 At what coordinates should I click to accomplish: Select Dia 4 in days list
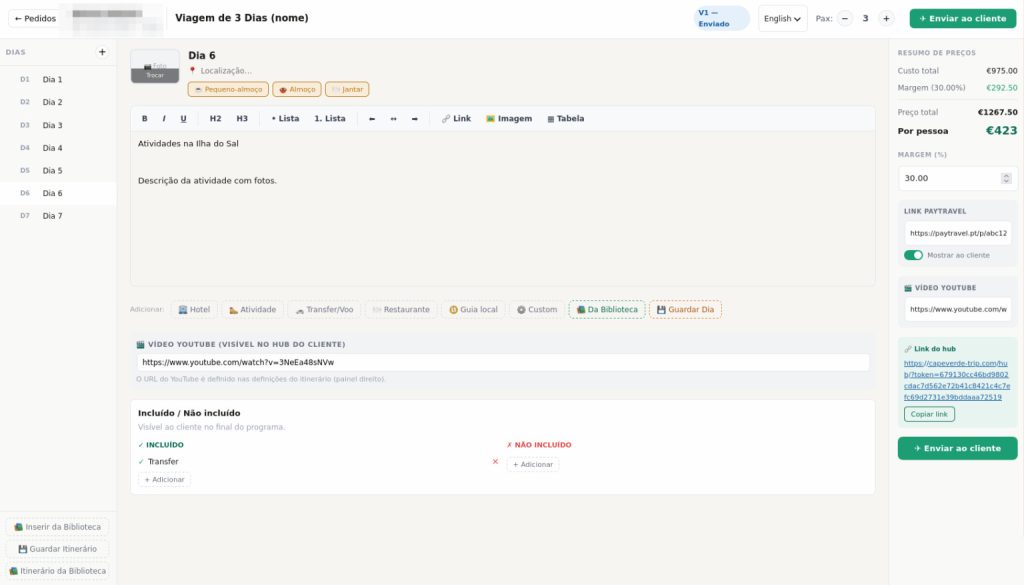58,148
